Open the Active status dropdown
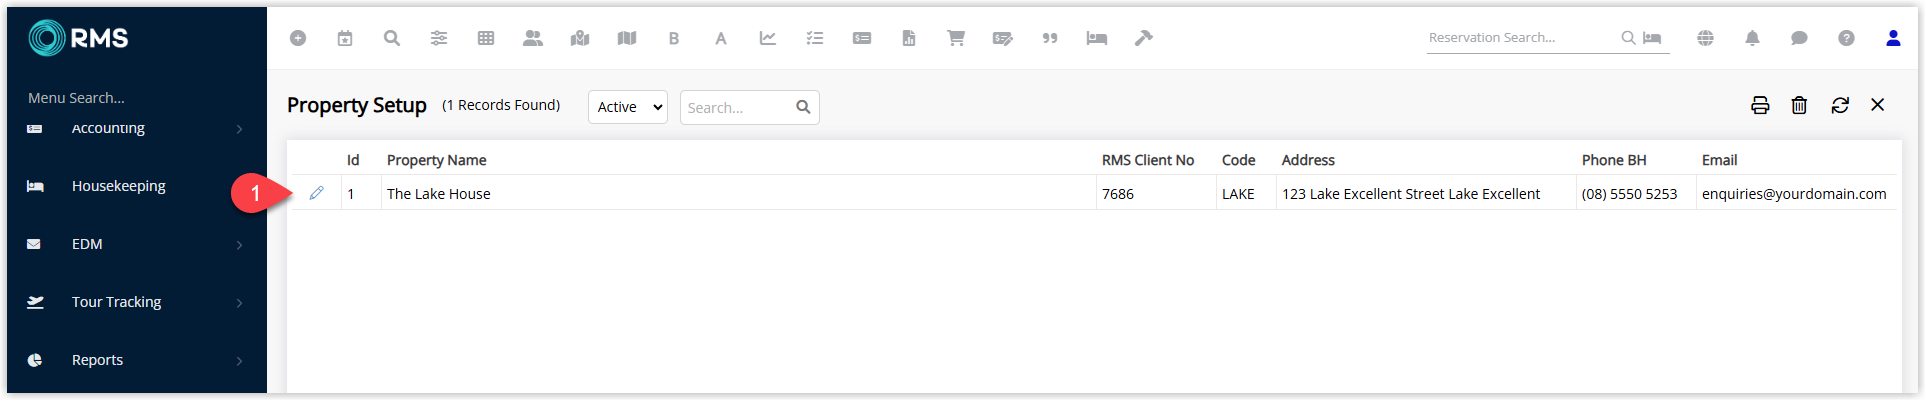Screen dimensions: 1926x401 [x=628, y=107]
